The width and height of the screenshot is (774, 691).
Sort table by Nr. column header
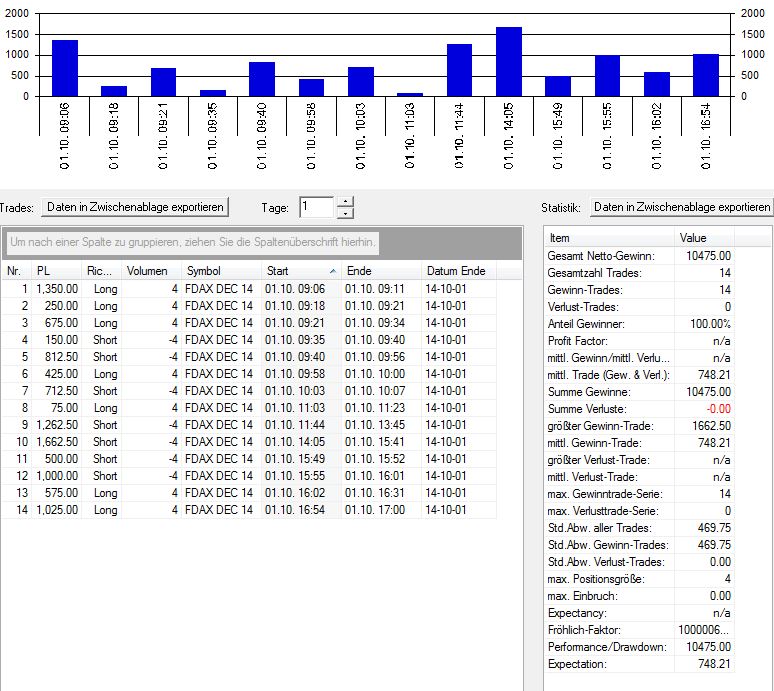click(16, 271)
